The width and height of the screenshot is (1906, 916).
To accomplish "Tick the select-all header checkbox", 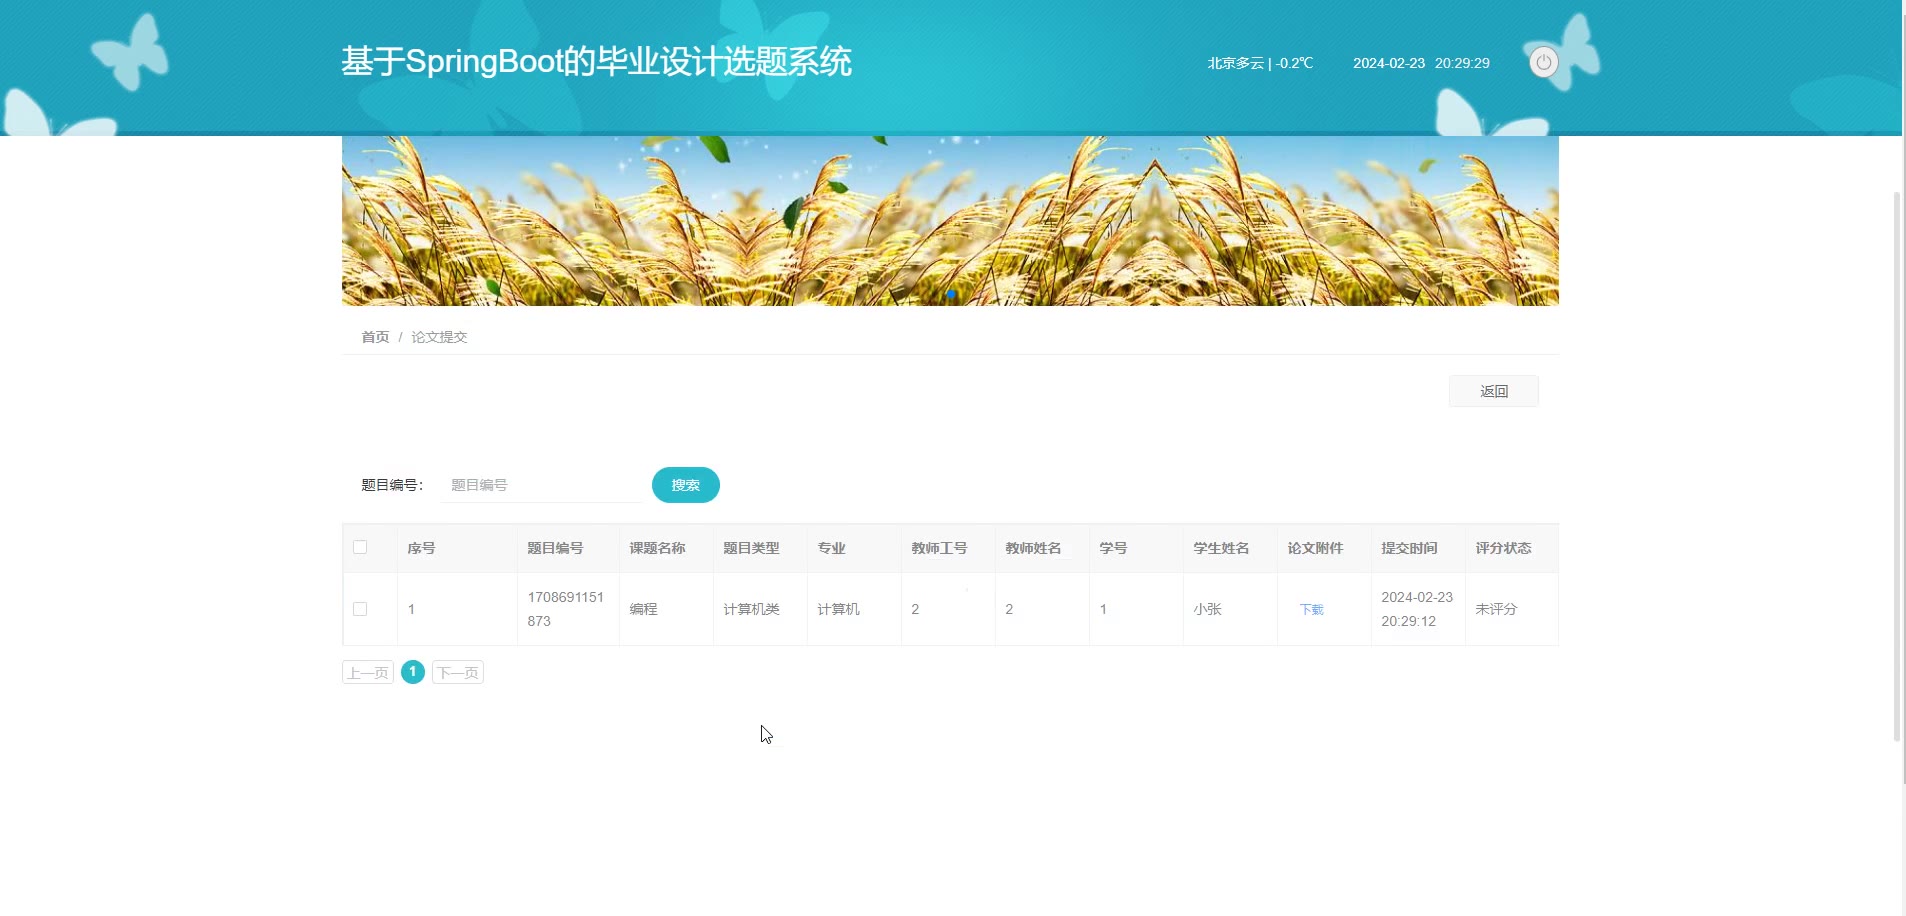I will coord(360,547).
